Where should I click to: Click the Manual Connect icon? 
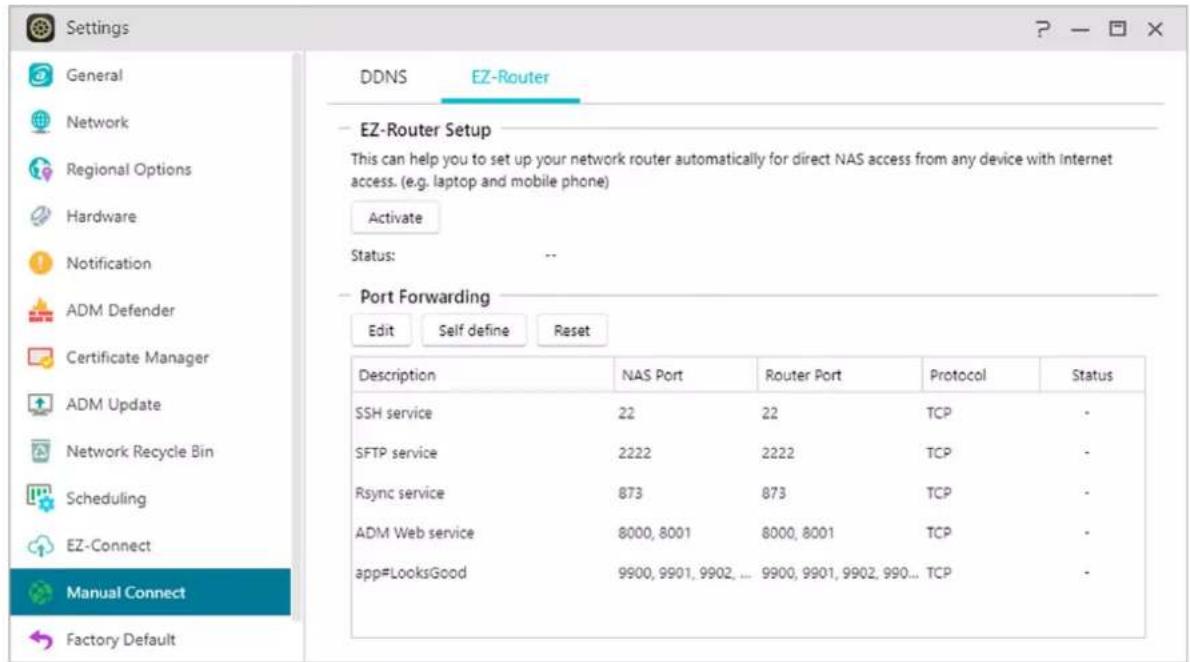[40, 592]
